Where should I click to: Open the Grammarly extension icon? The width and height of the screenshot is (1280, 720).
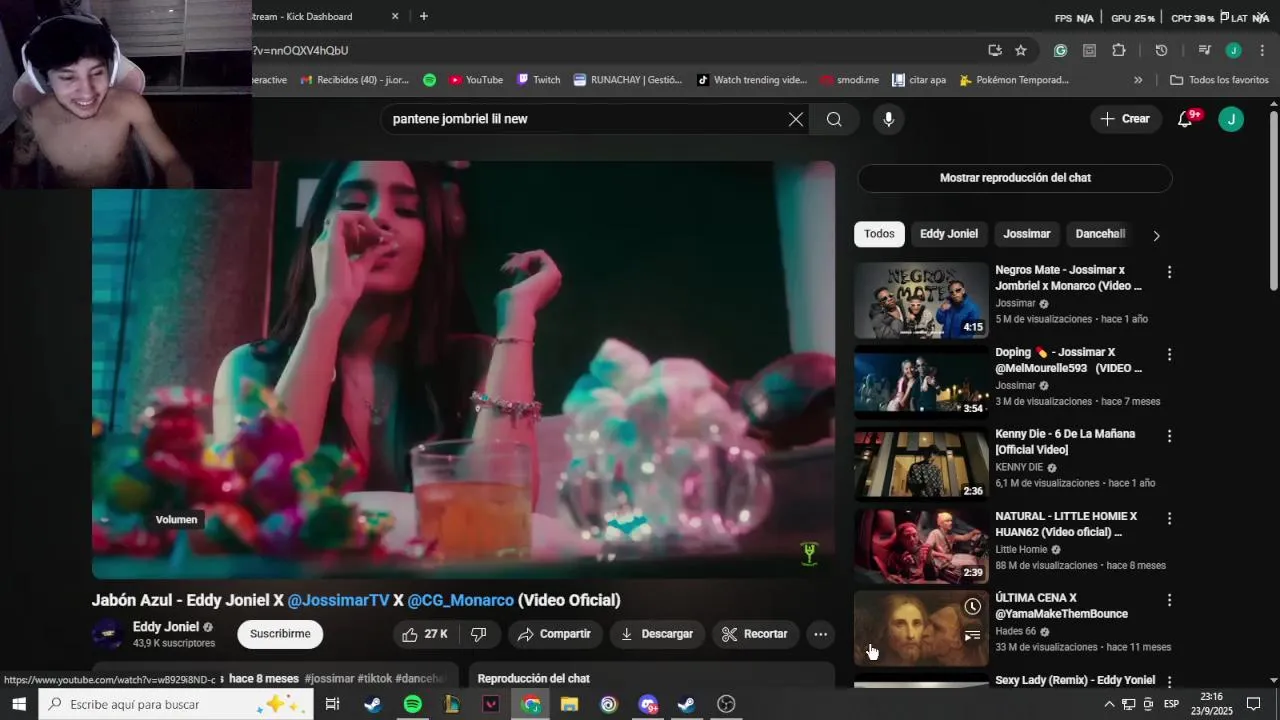[1060, 50]
